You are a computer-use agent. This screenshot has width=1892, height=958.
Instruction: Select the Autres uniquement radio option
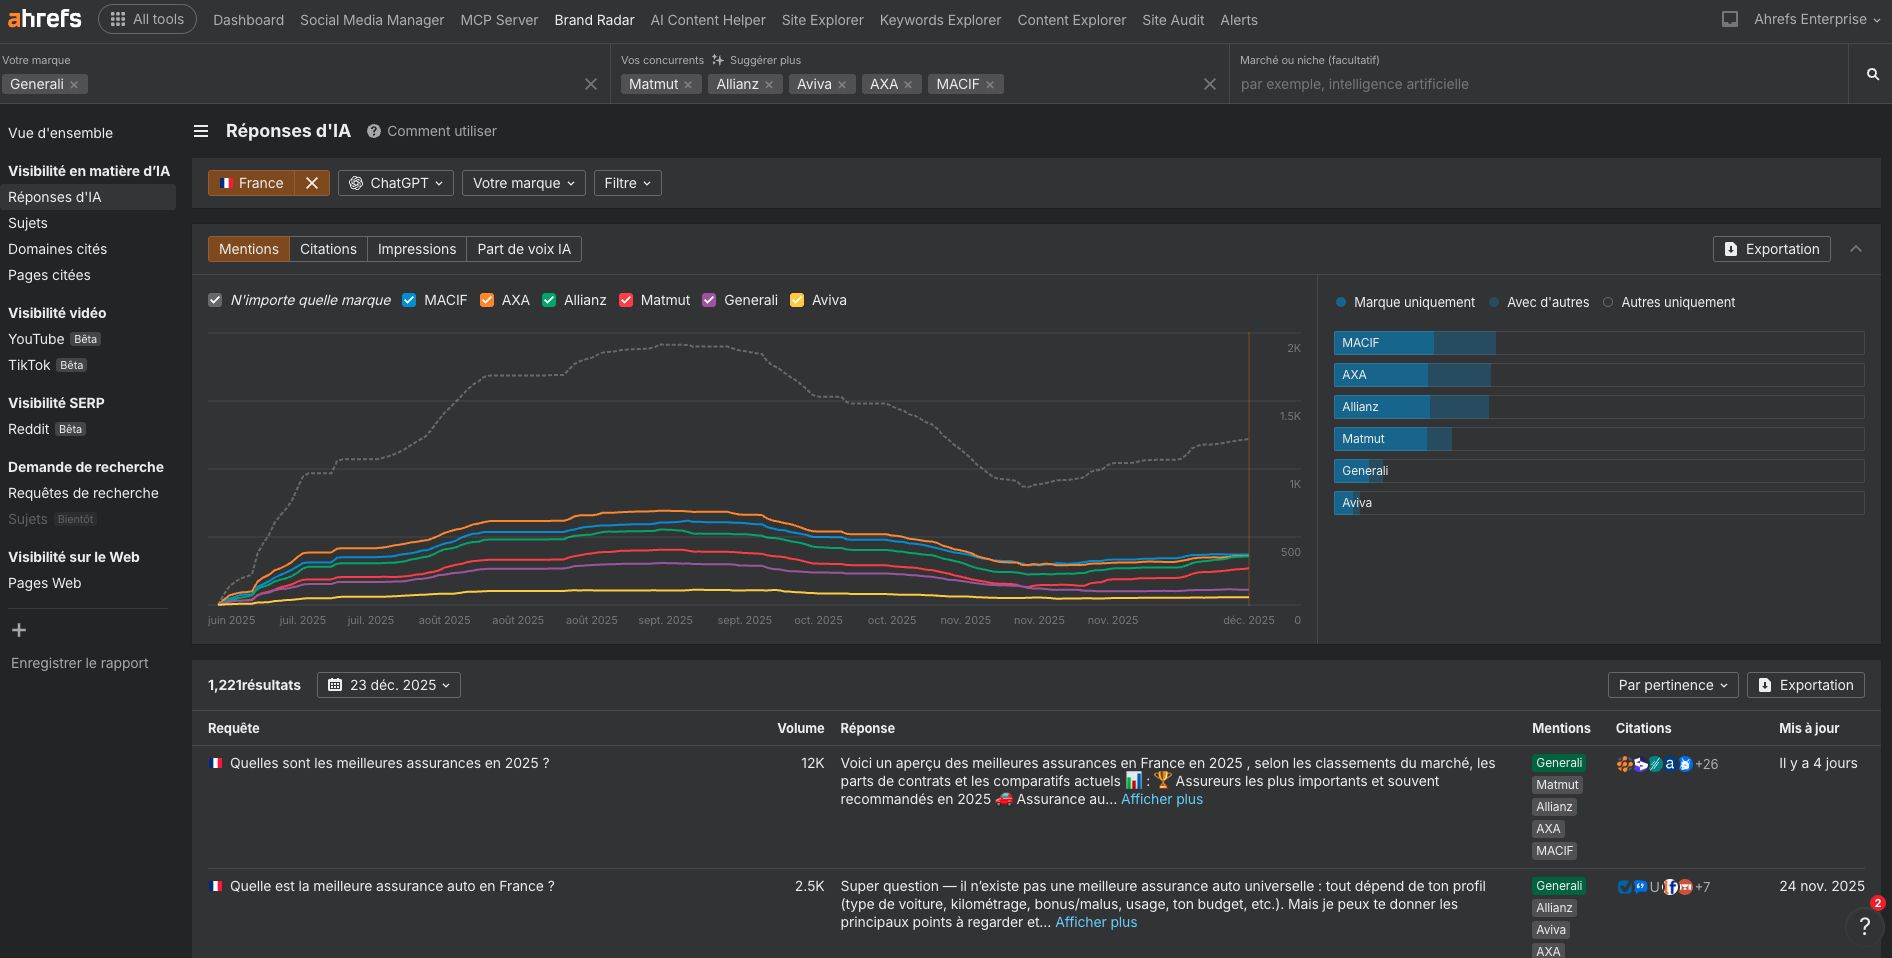click(x=1607, y=302)
